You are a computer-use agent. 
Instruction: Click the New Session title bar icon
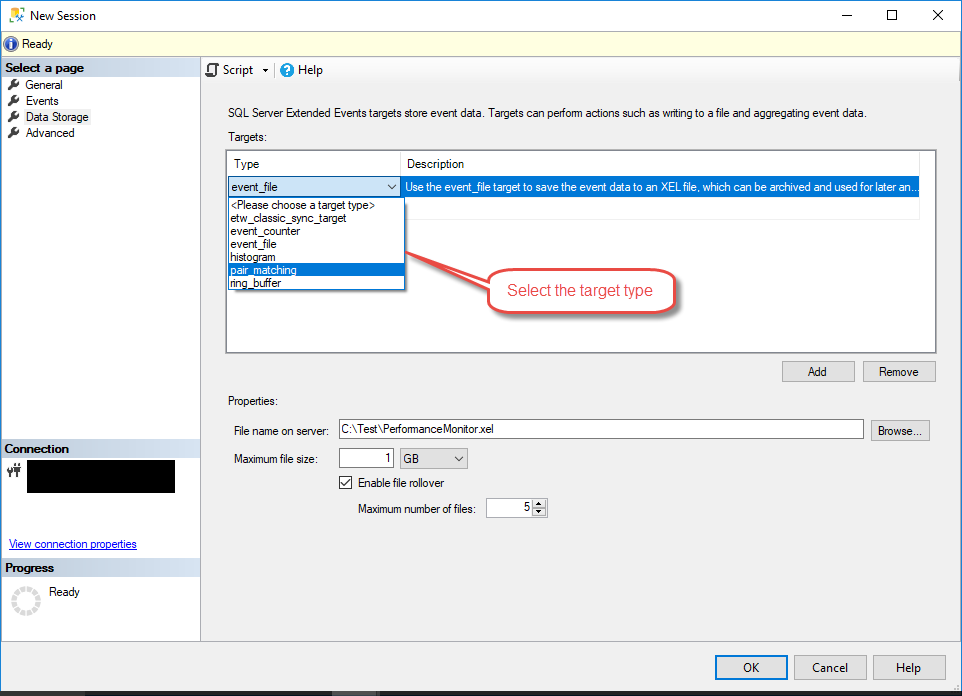tap(15, 15)
